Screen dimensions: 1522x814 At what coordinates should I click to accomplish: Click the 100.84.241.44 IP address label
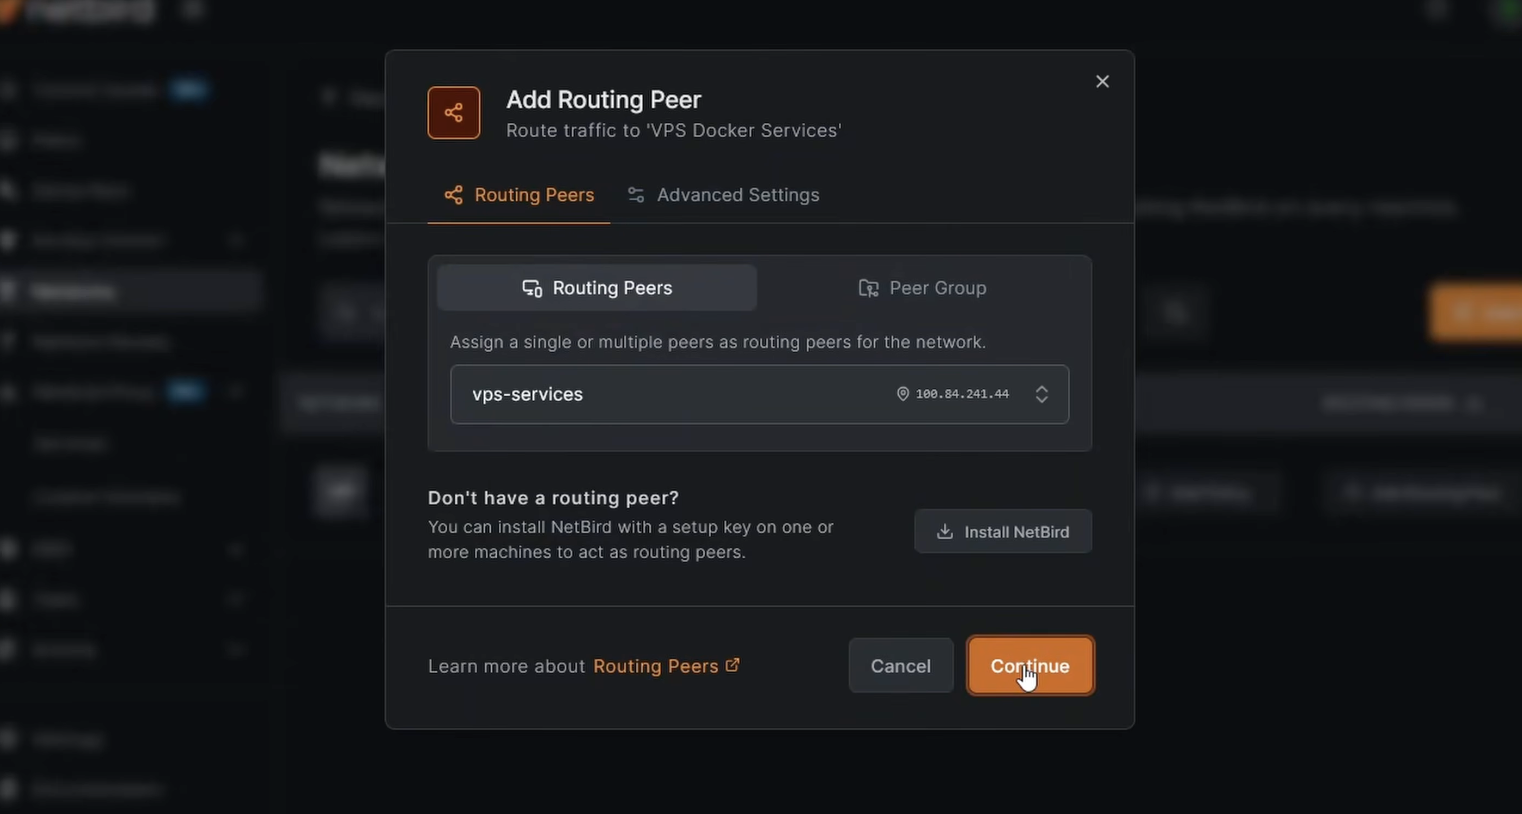pyautogui.click(x=962, y=394)
